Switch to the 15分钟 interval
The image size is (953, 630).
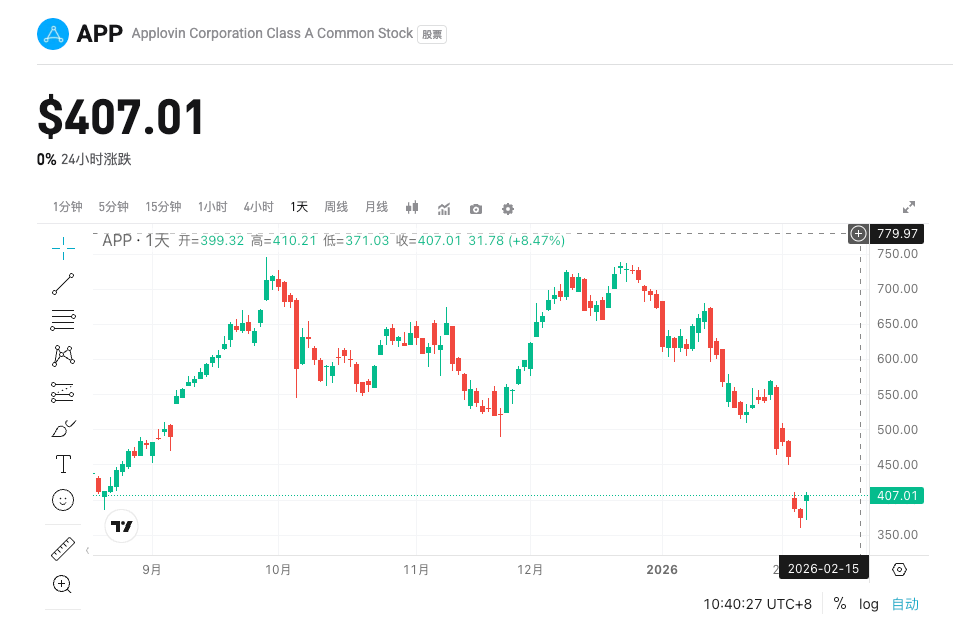(163, 206)
